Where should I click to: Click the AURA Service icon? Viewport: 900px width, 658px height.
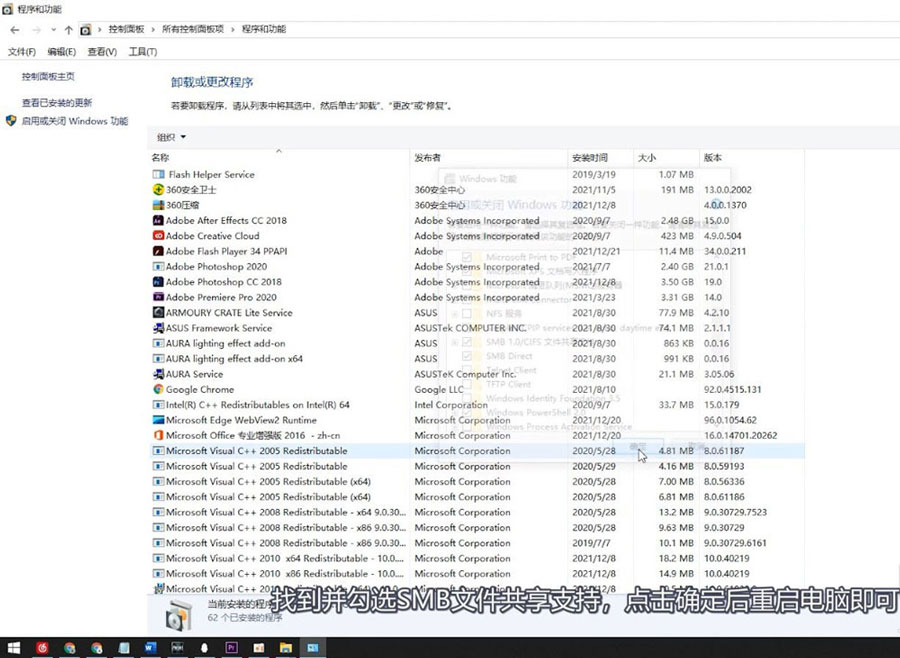158,374
